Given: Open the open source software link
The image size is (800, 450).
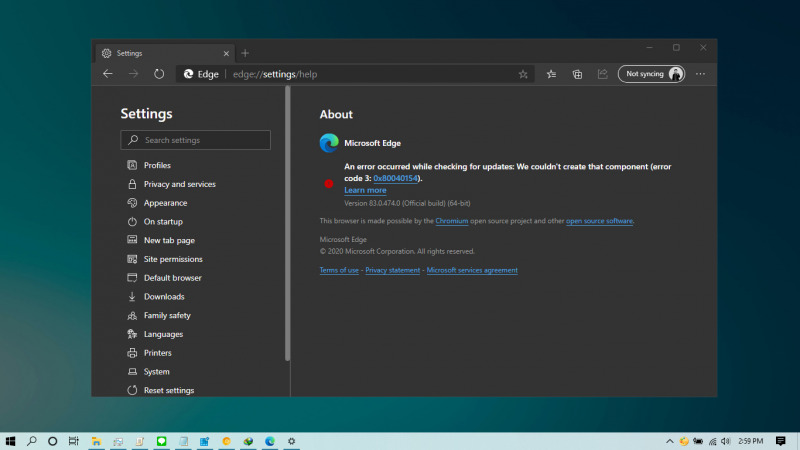Looking at the screenshot, I should [x=599, y=221].
